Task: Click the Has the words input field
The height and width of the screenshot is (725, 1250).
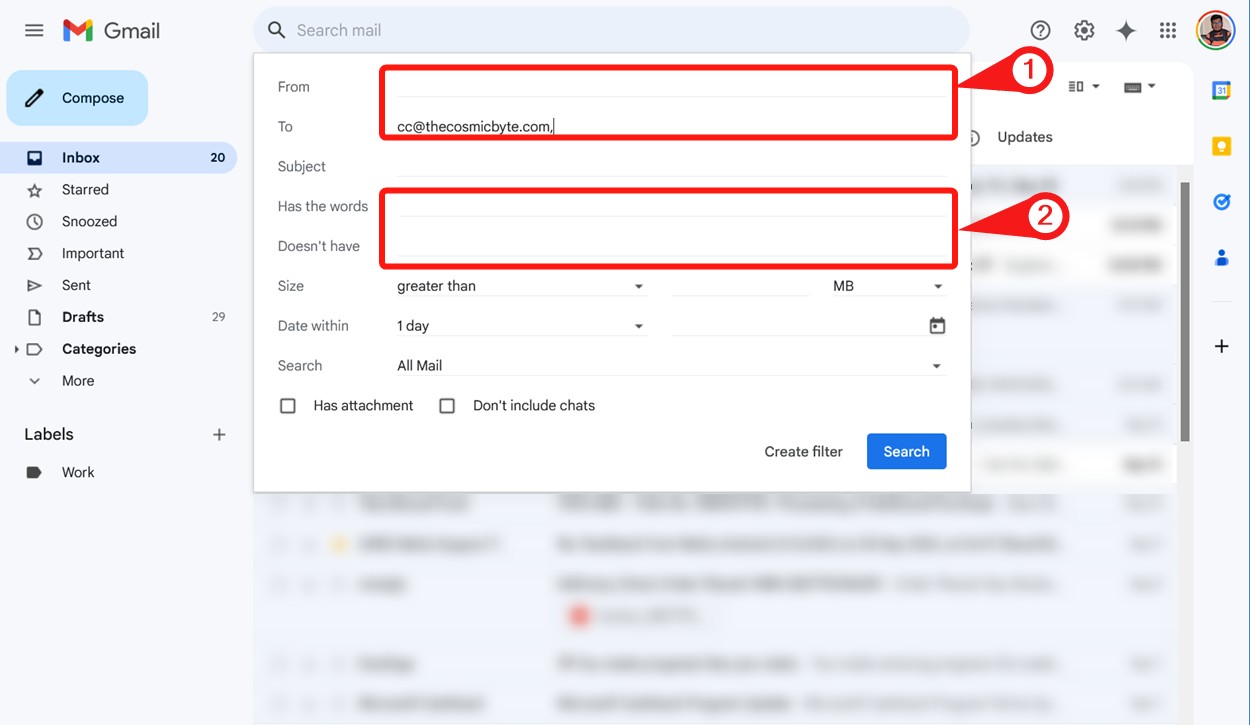Action: tap(668, 206)
